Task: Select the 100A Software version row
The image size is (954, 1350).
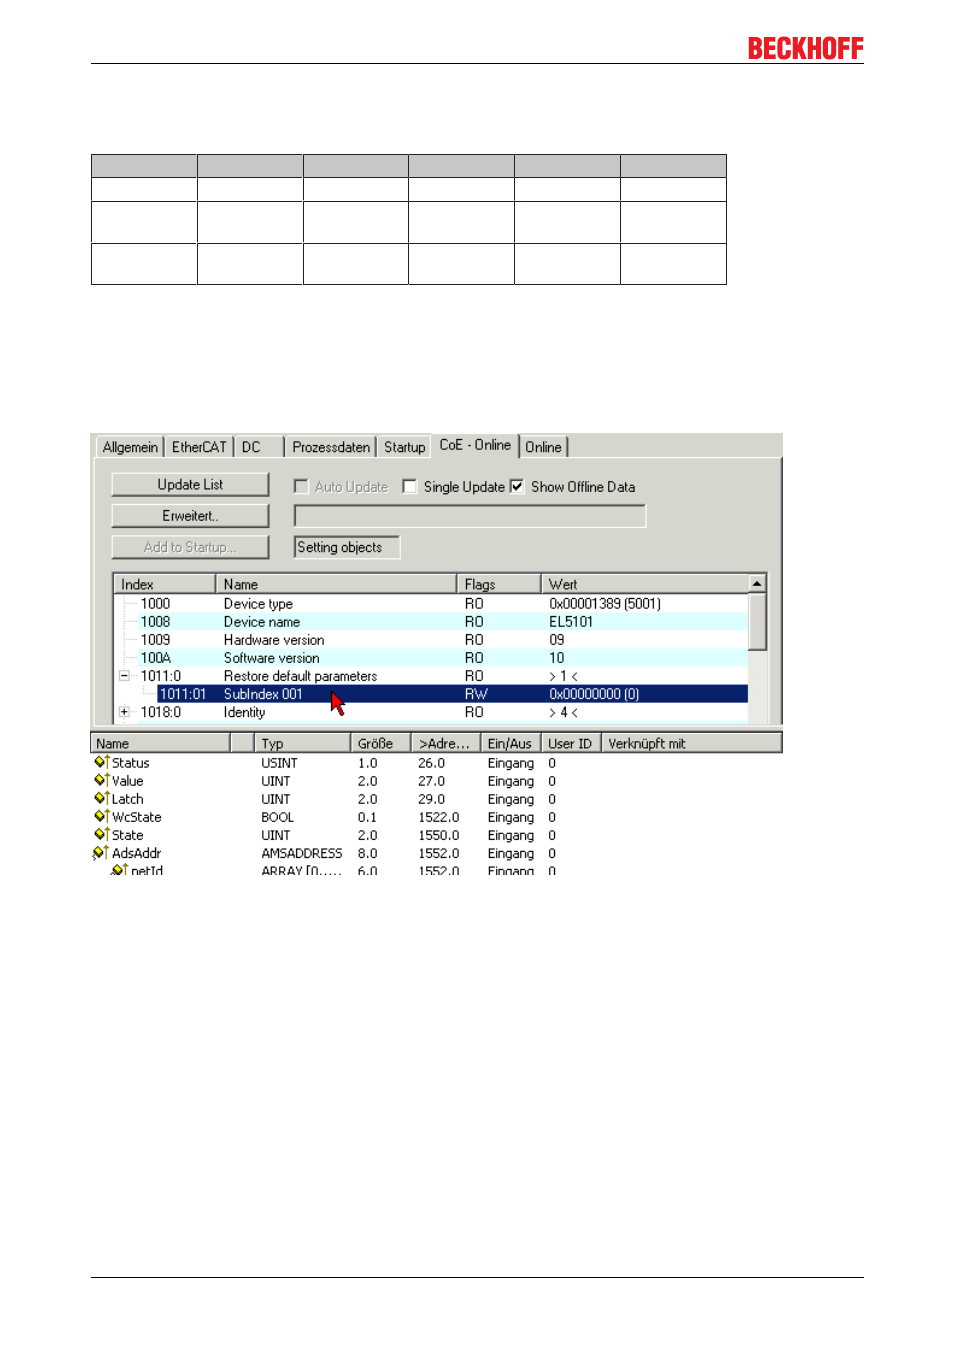Action: [432, 658]
